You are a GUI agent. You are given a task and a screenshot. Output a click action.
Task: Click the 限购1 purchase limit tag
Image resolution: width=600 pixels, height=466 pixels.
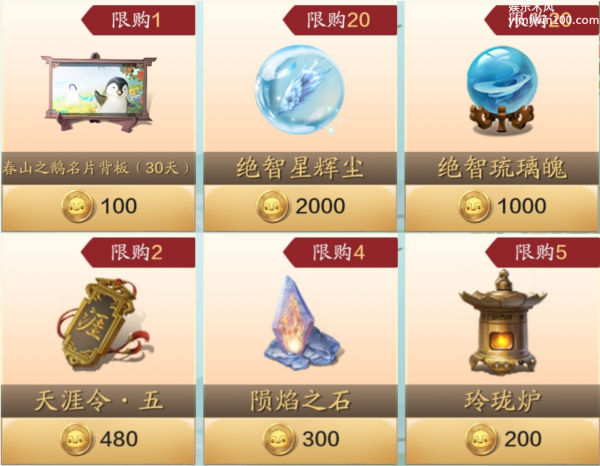138,20
